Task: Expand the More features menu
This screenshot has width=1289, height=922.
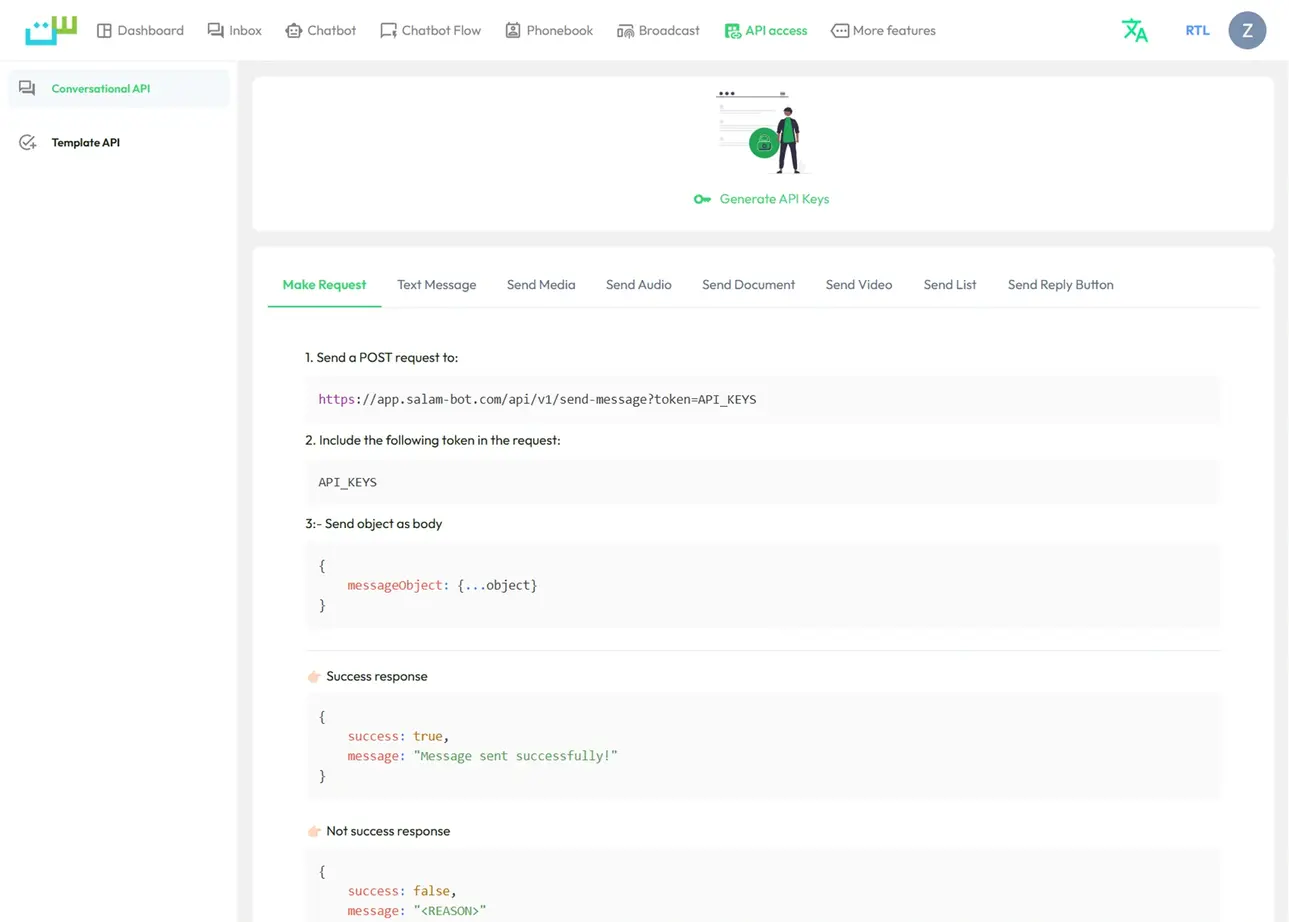Action: pos(884,31)
